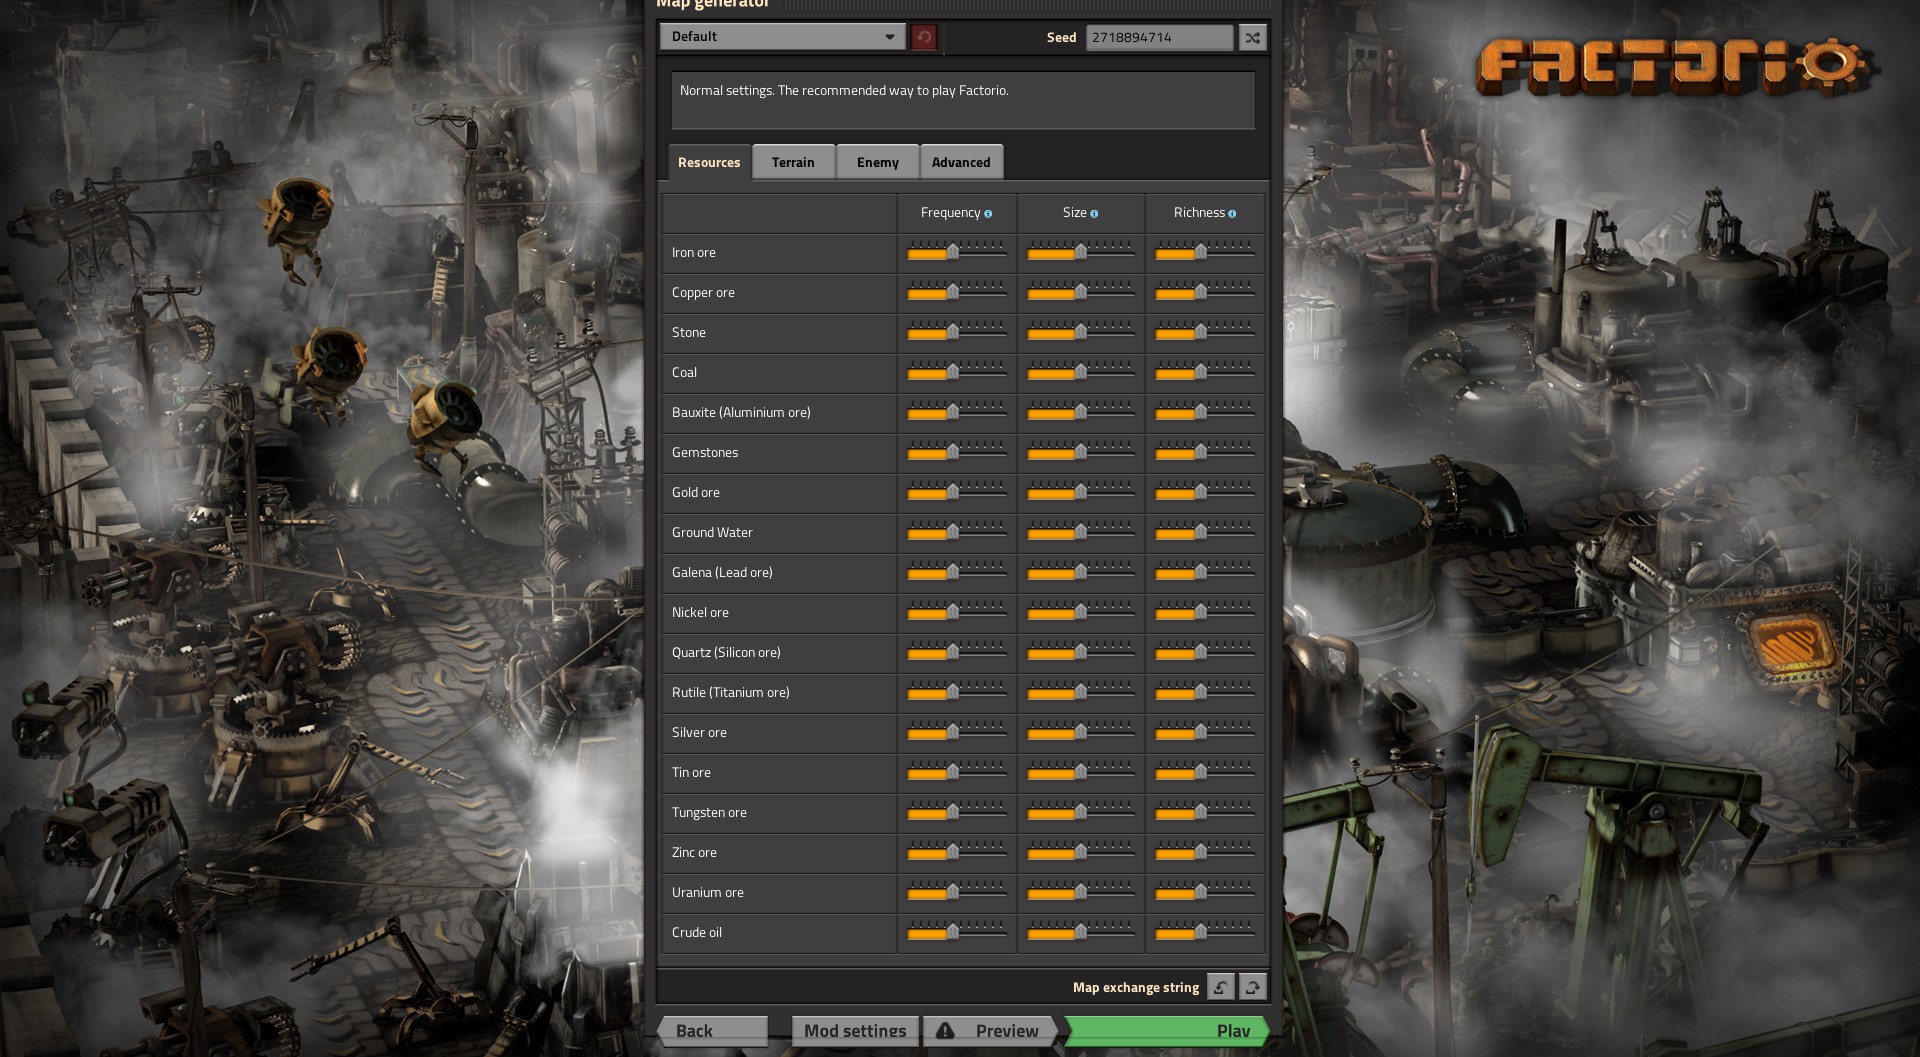
Task: Click the Normal settings description text
Action: [844, 91]
